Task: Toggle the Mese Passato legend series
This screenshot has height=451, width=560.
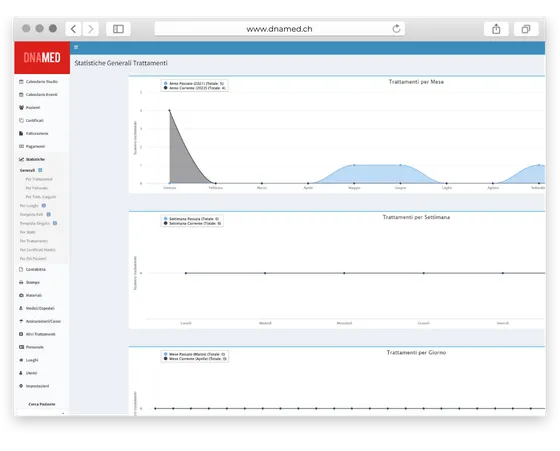Action: click(194, 354)
